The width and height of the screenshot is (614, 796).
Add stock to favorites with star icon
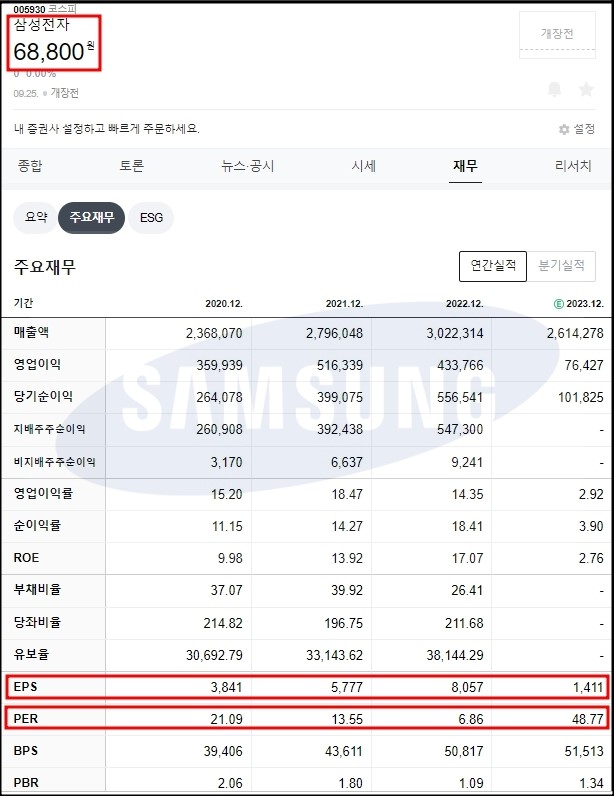coord(586,89)
